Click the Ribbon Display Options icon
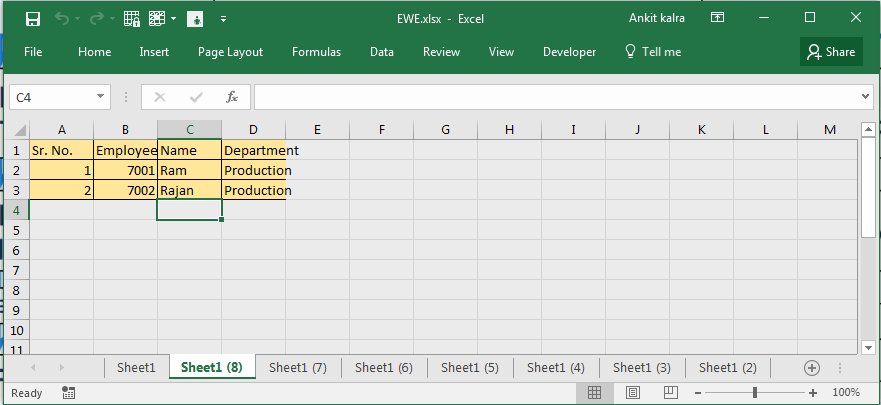Screen dimensions: 881x405 717,18
